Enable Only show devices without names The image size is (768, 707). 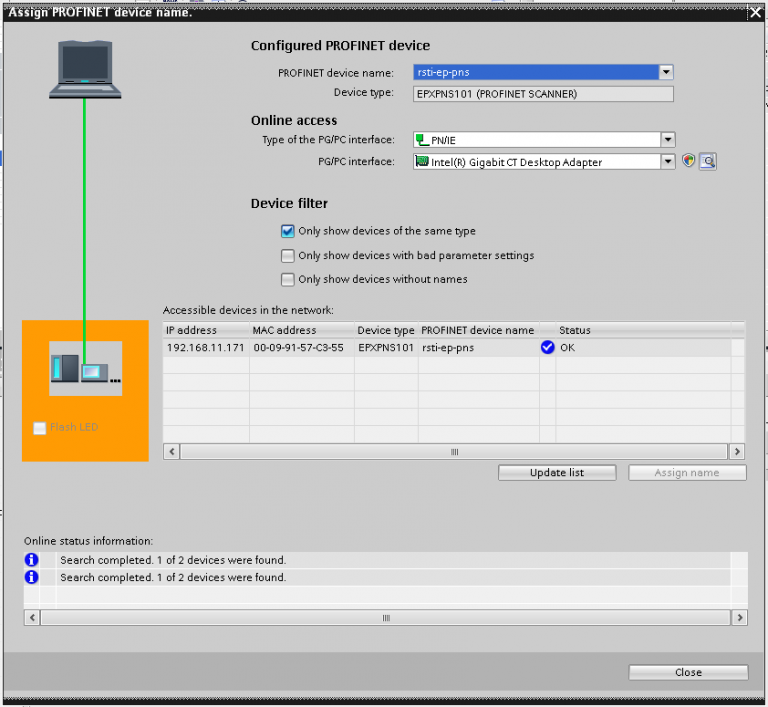(288, 279)
